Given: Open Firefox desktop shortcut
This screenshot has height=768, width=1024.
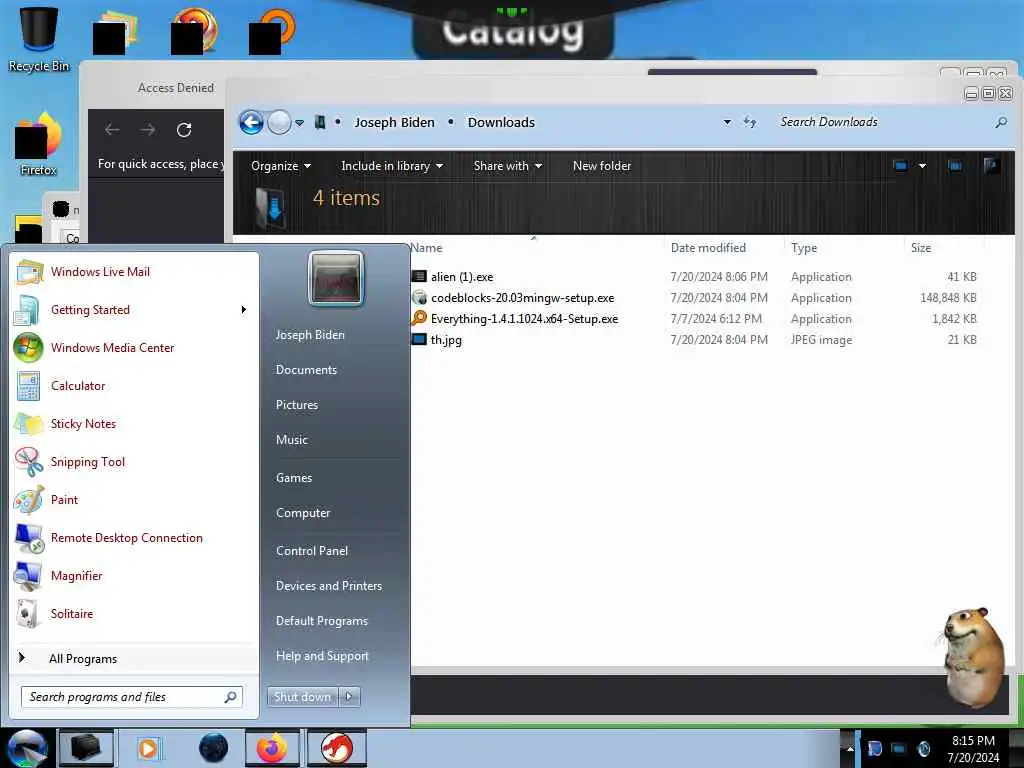Looking at the screenshot, I should (39, 145).
